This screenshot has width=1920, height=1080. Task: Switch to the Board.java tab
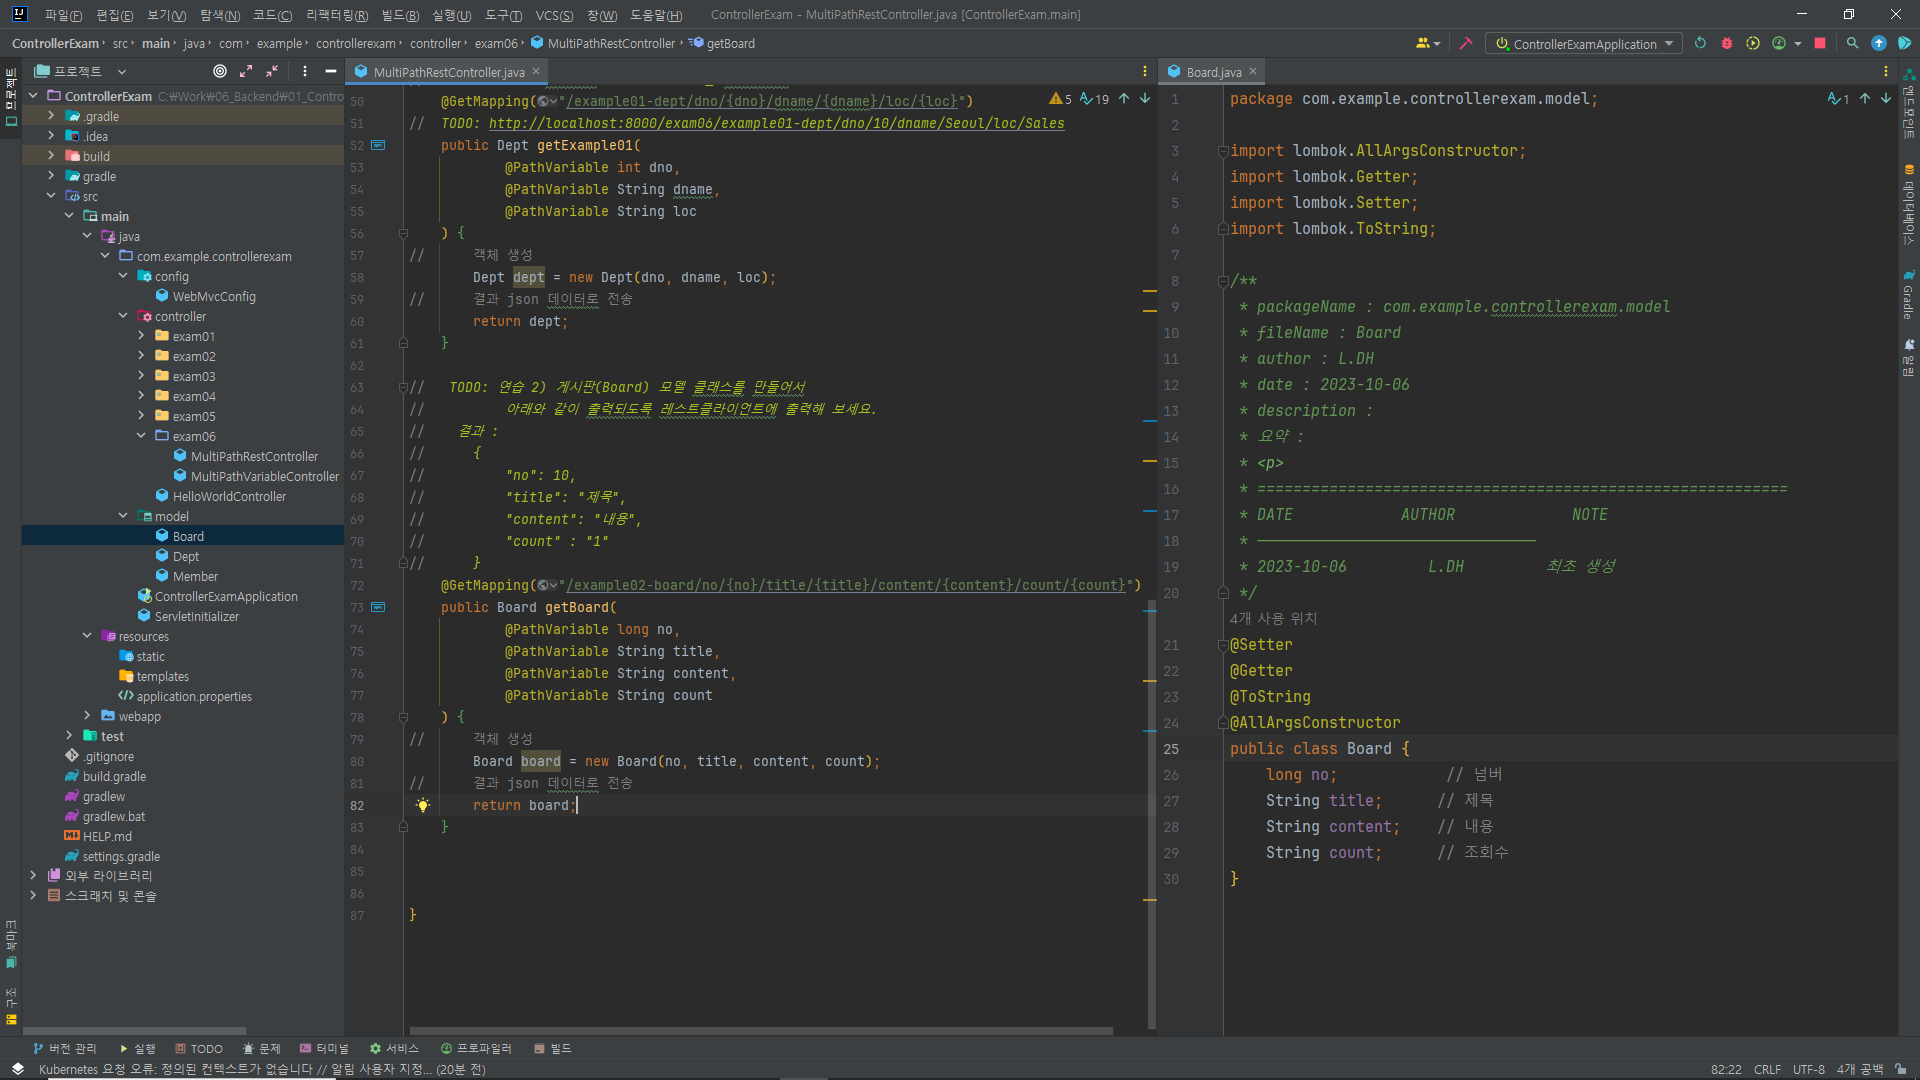1213,72
